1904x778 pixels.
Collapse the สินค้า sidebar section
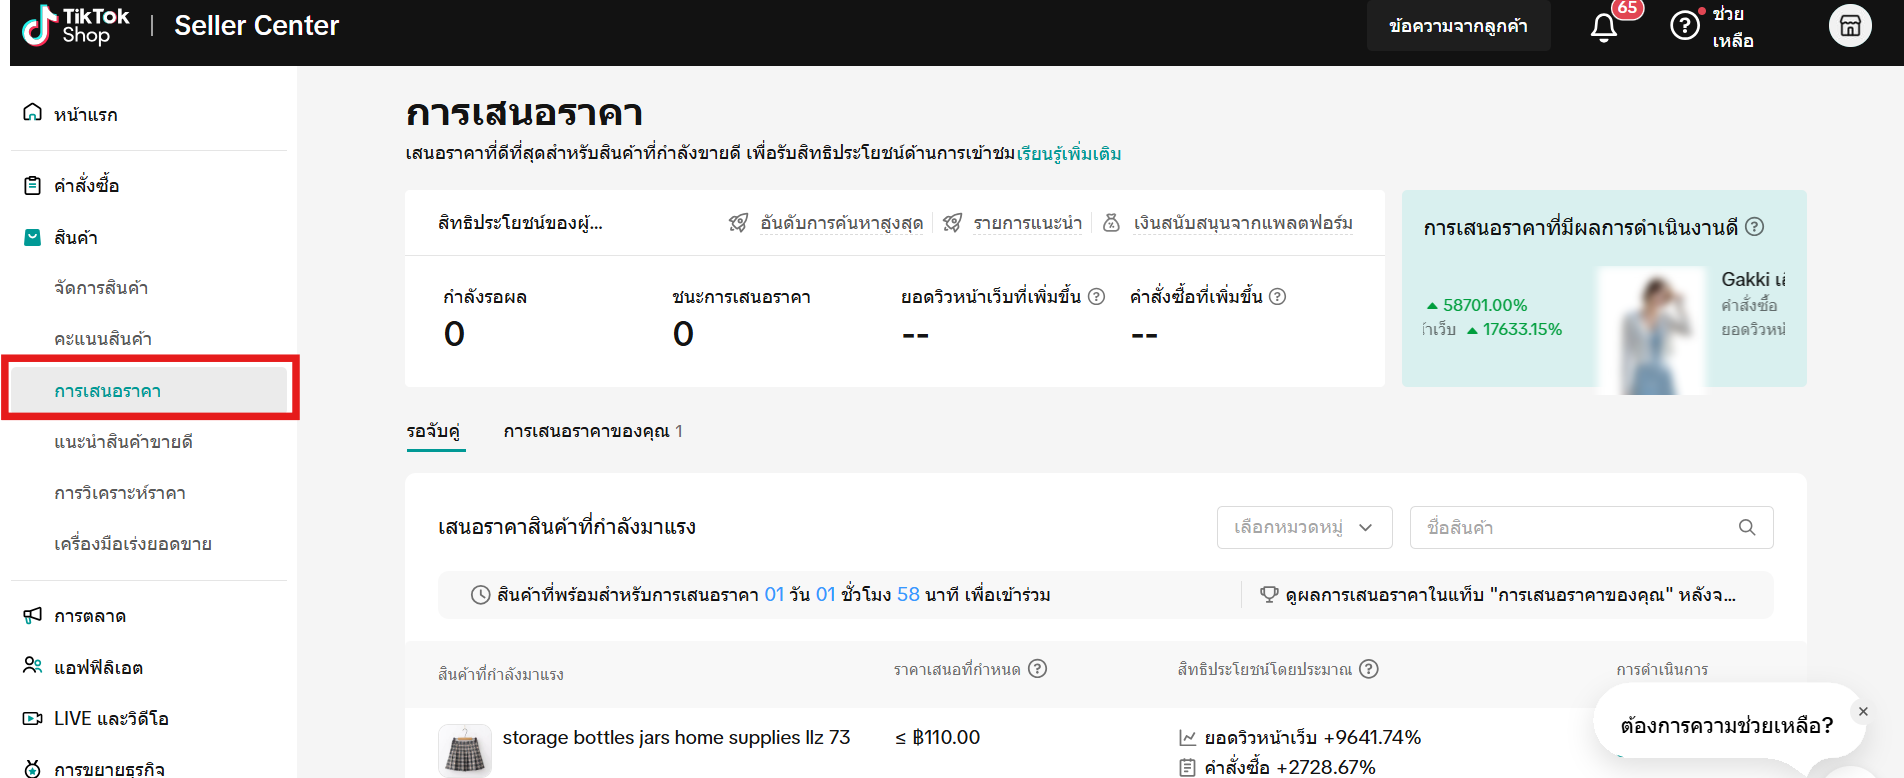tap(76, 237)
